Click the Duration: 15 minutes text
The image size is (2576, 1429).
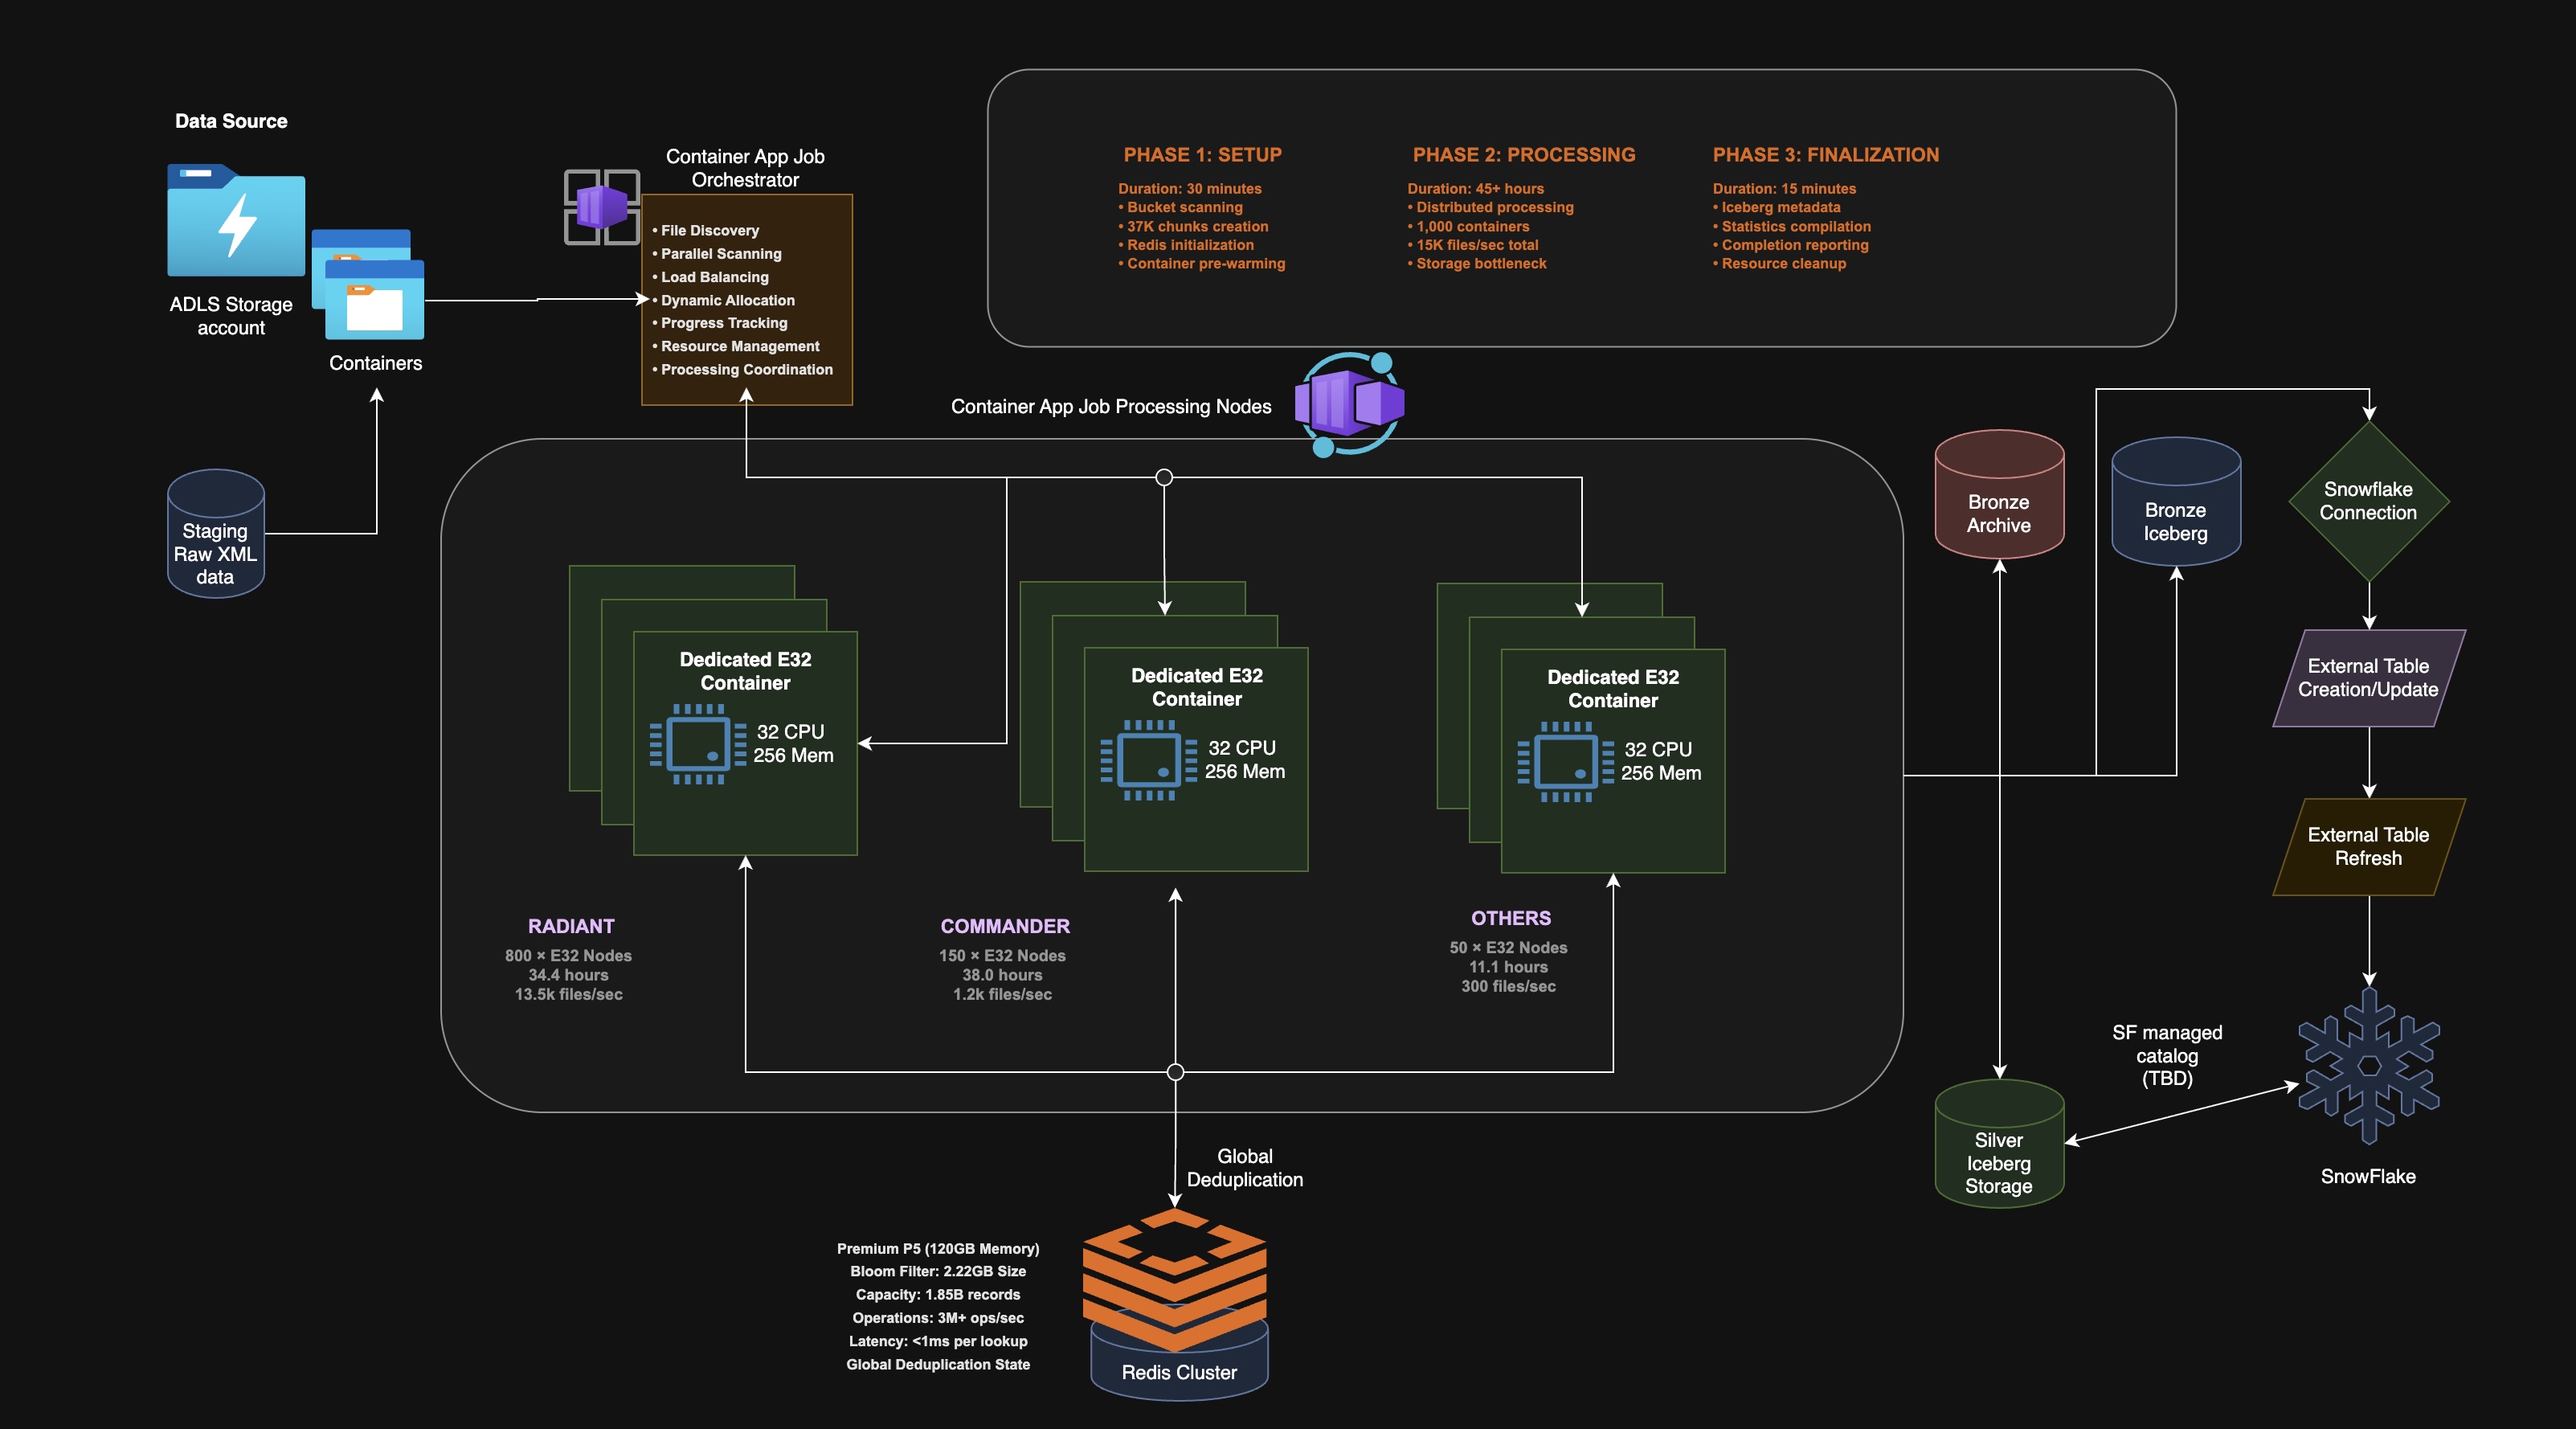tap(1784, 189)
